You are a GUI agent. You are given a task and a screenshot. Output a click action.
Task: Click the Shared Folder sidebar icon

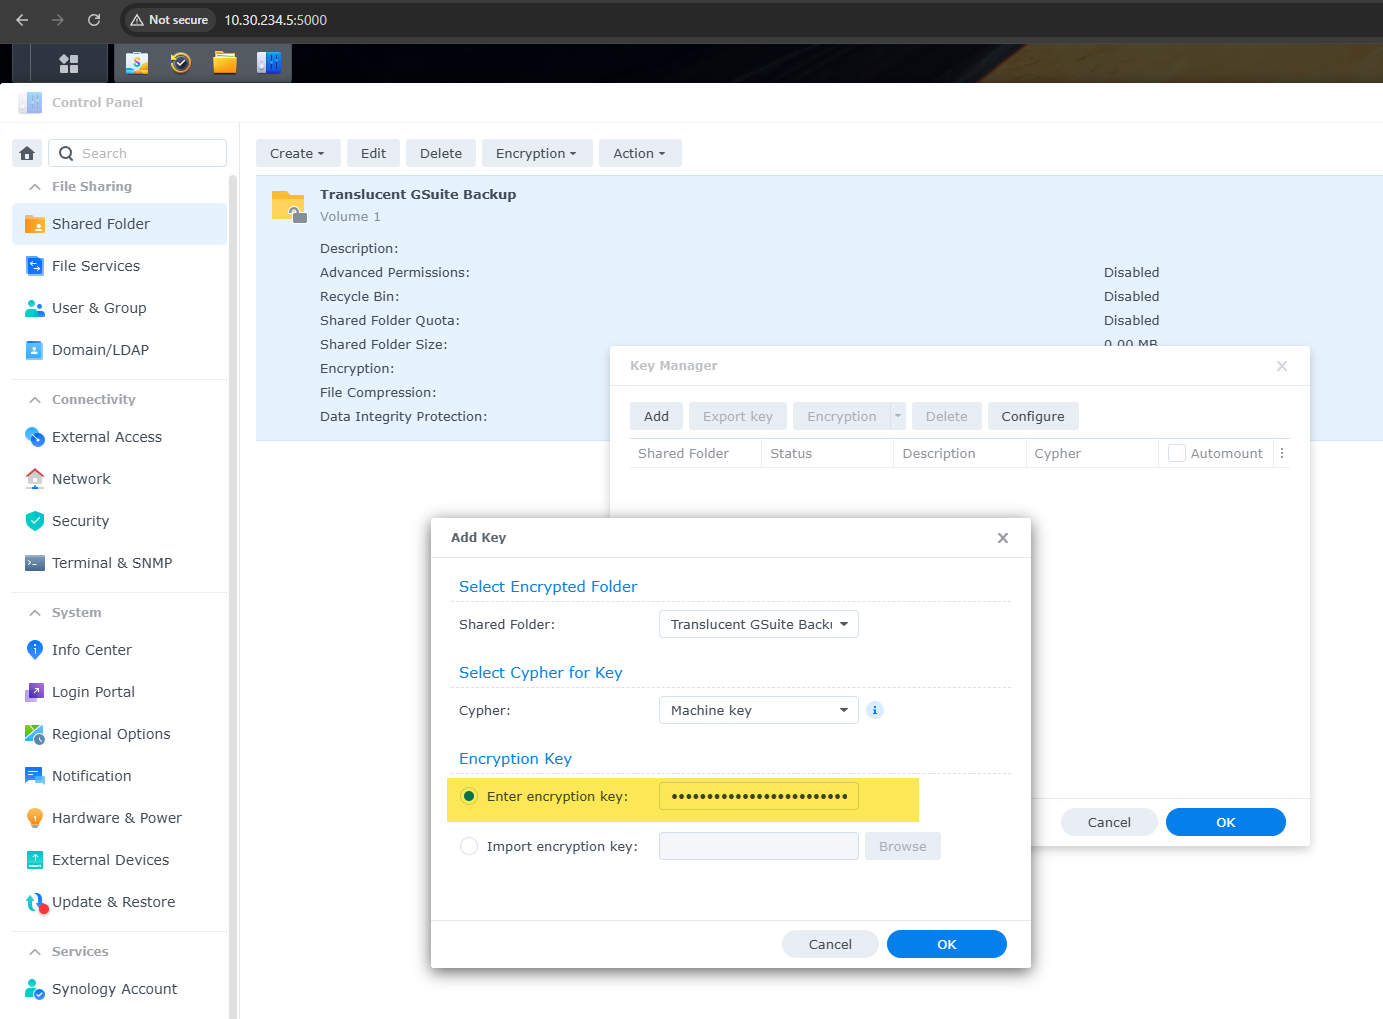[35, 224]
